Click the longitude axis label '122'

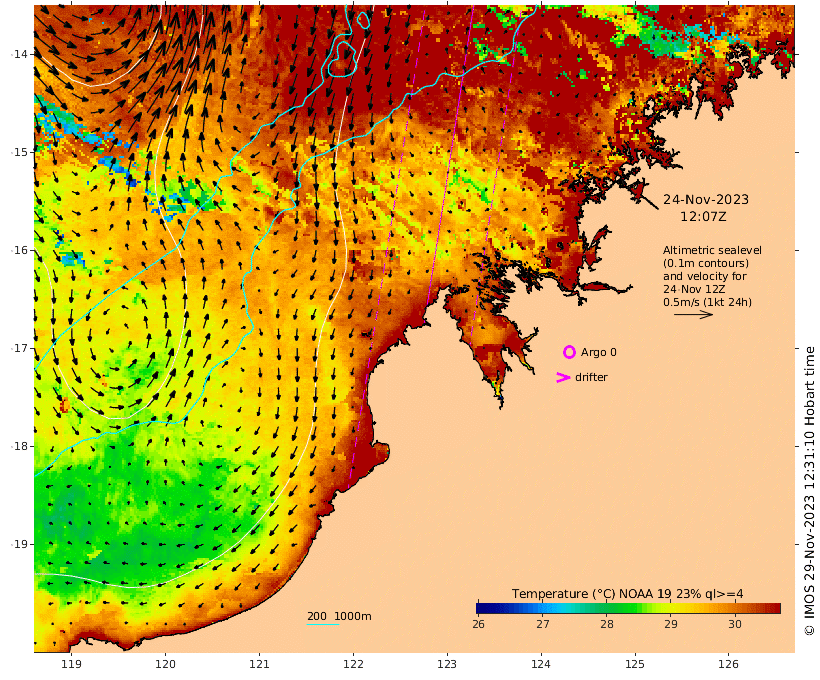click(353, 664)
